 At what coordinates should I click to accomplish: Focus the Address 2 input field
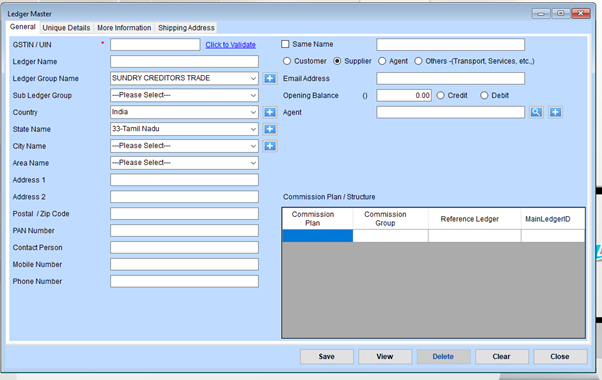click(x=184, y=197)
